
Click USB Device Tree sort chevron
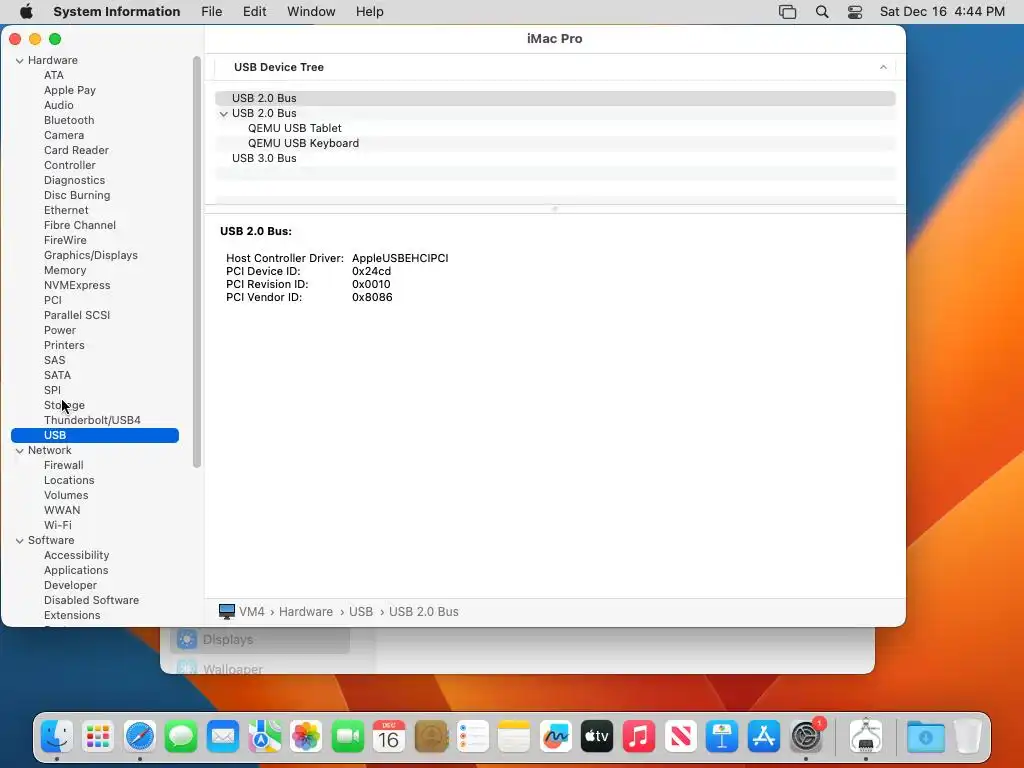pos(883,67)
